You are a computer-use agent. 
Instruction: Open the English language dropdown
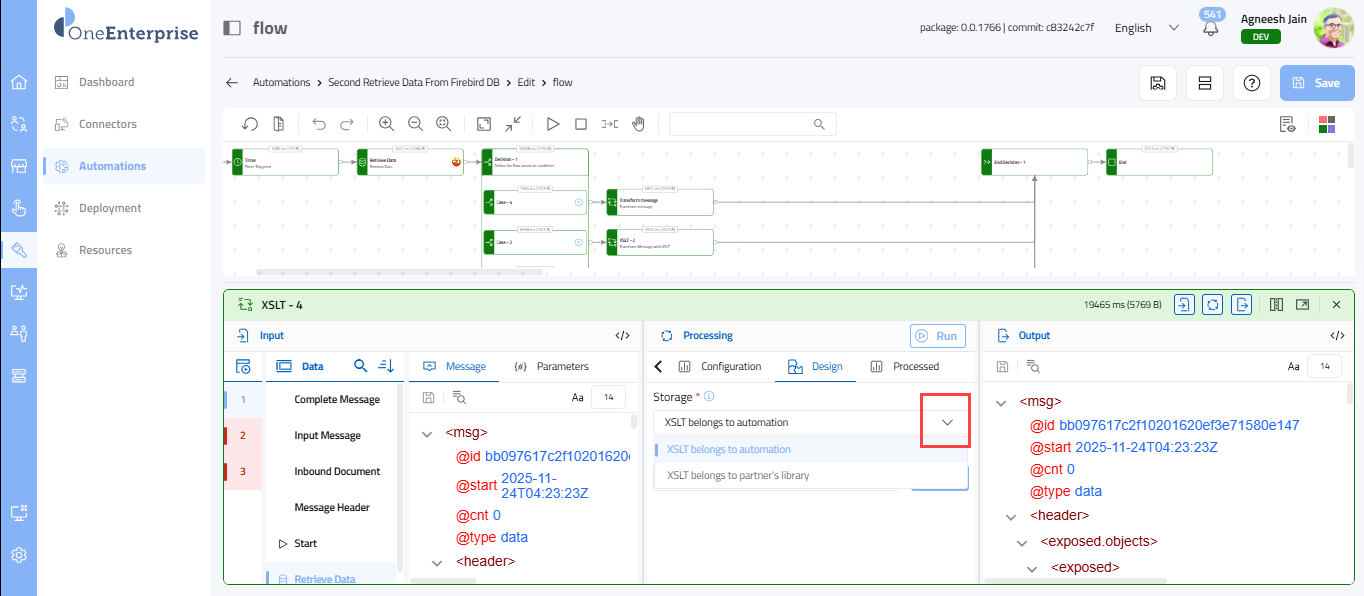(x=1146, y=28)
